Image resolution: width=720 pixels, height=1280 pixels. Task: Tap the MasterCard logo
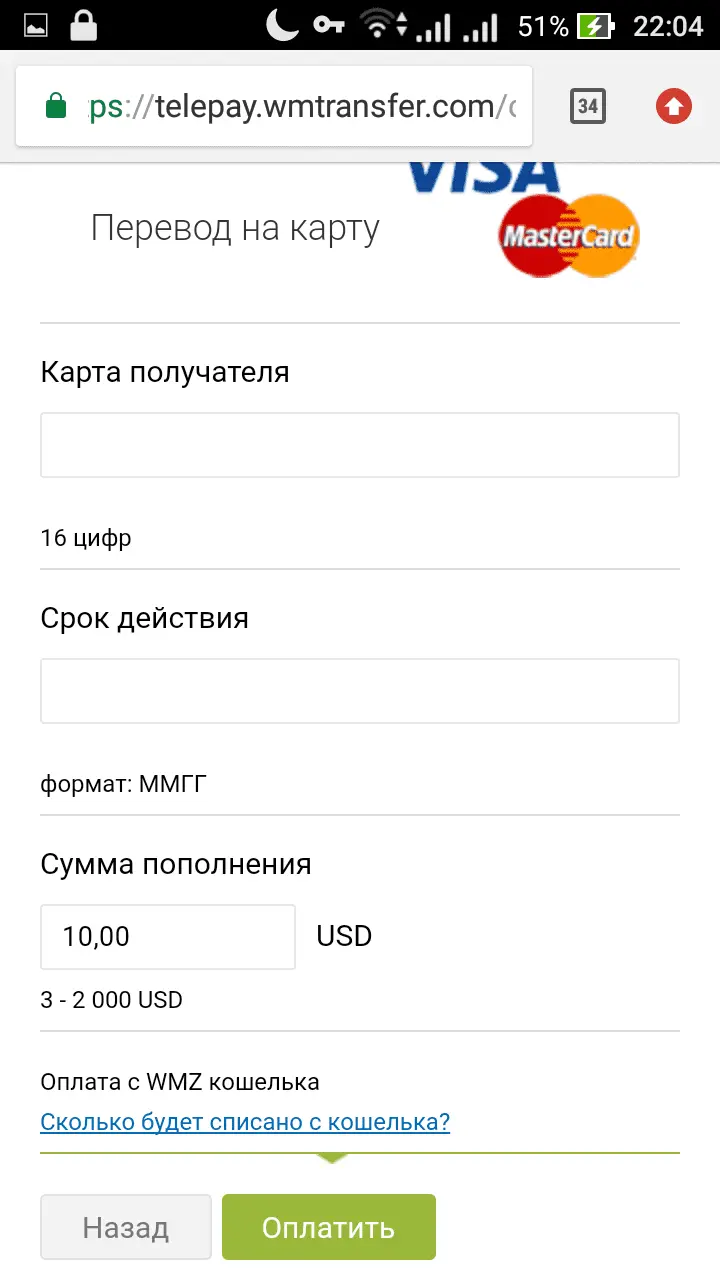click(x=569, y=236)
